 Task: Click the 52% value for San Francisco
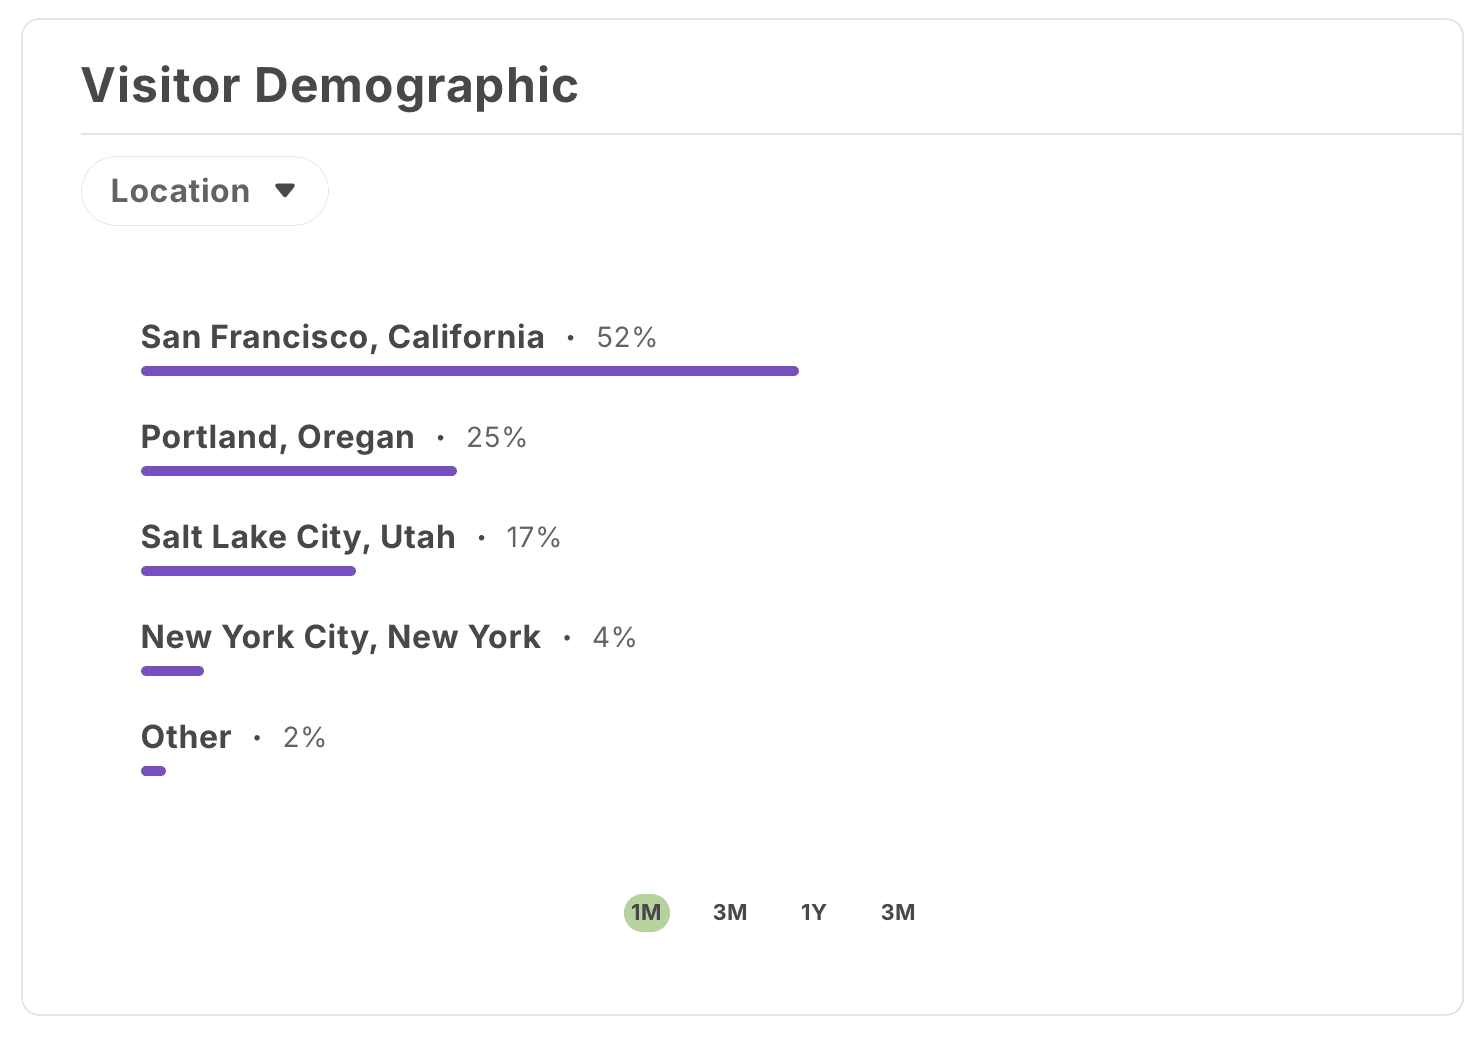click(x=626, y=337)
